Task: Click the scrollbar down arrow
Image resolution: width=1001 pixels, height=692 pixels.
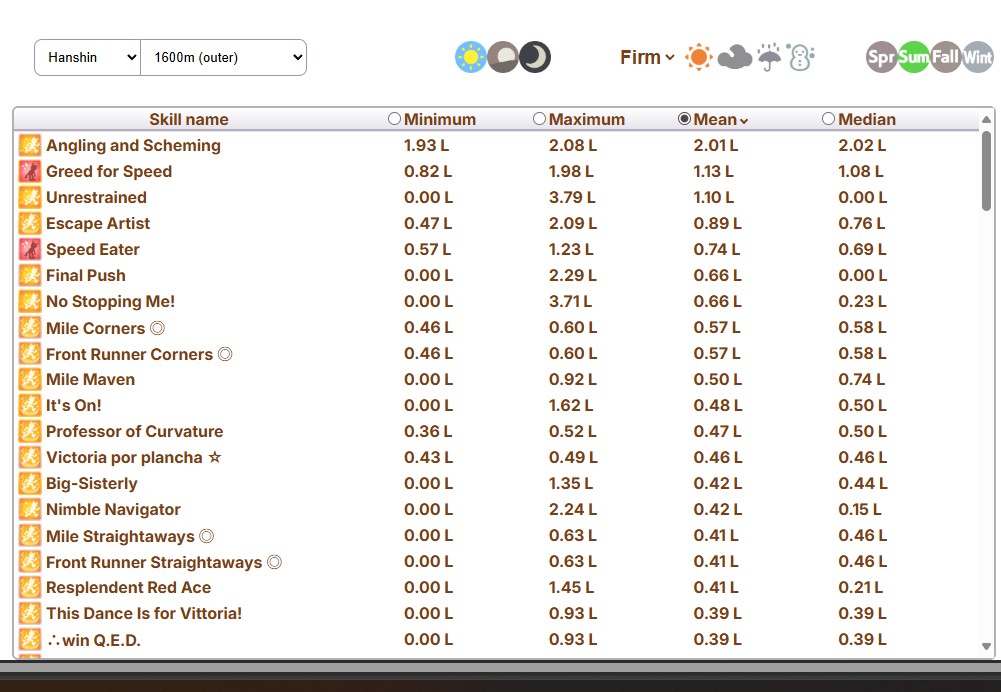Action: pos(986,646)
